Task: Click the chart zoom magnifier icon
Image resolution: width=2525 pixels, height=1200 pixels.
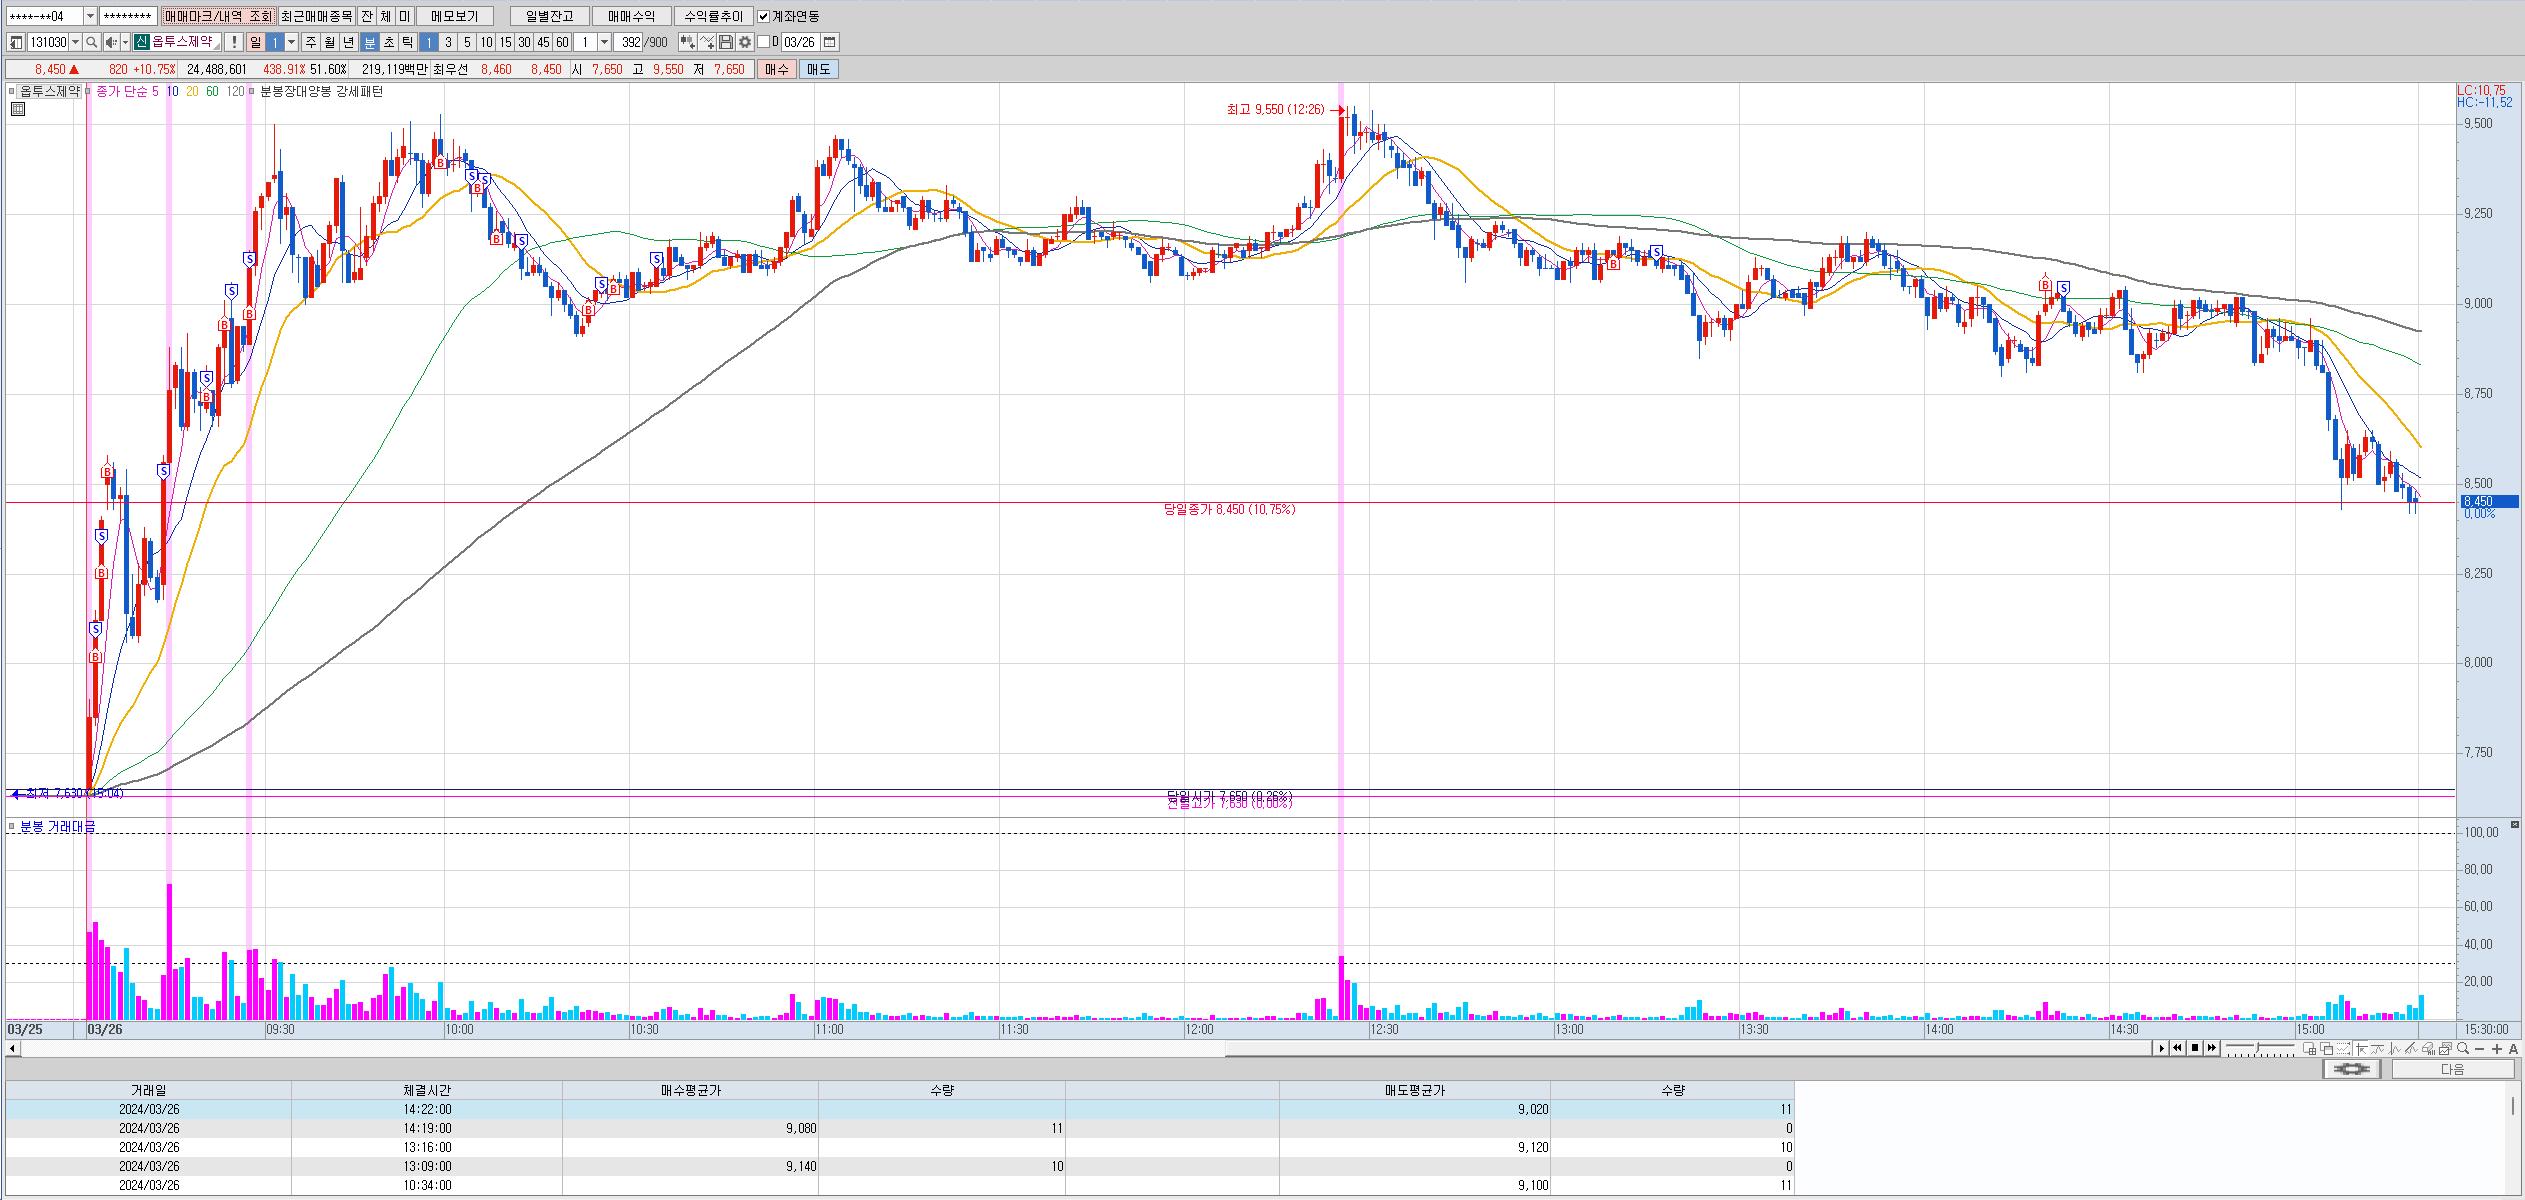Action: (x=2463, y=1048)
